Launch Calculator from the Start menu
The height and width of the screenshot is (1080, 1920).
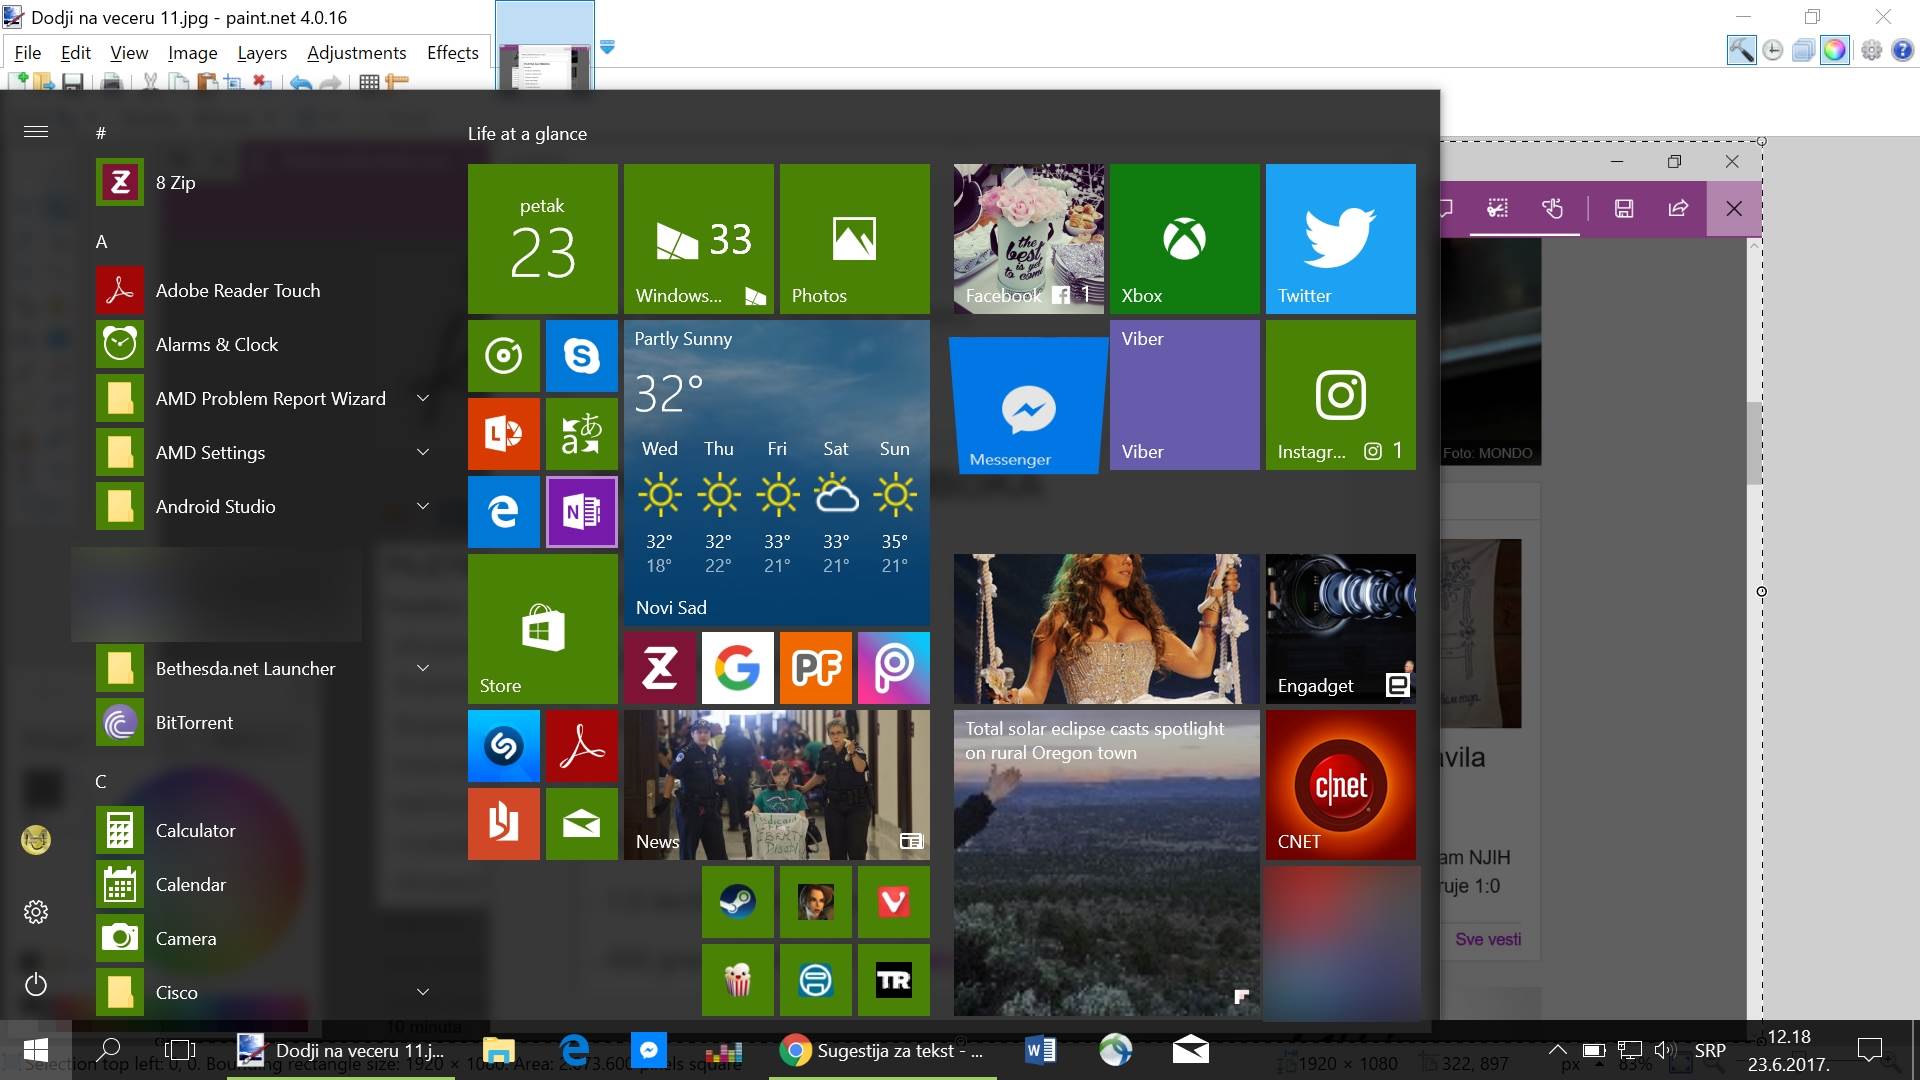(195, 830)
